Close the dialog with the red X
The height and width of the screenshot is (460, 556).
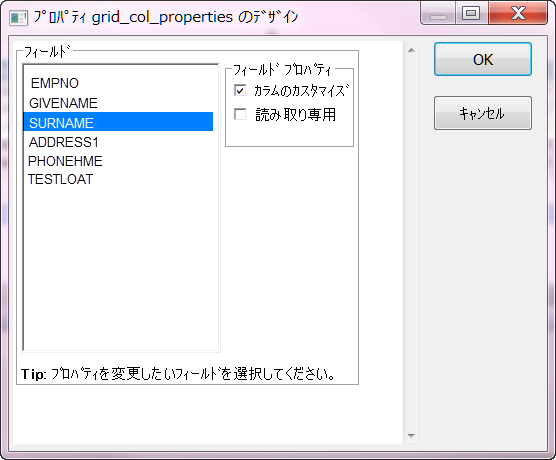[x=518, y=13]
